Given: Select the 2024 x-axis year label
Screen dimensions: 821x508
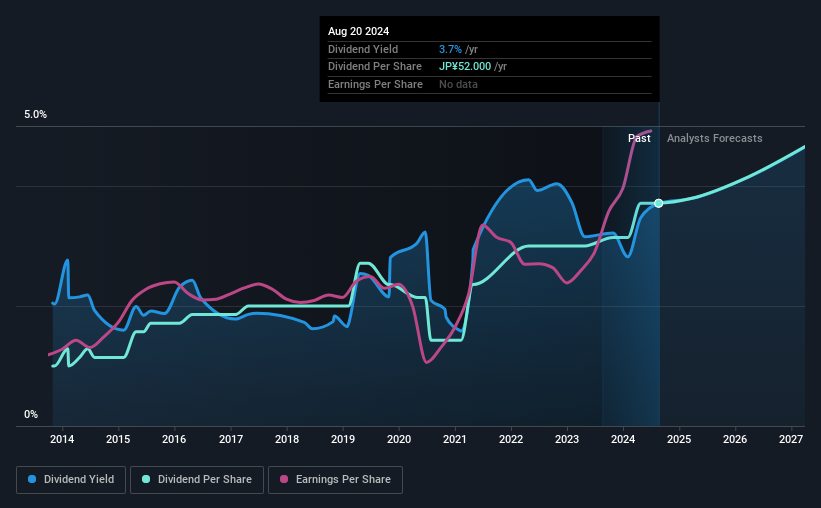Looking at the screenshot, I should click(623, 439).
